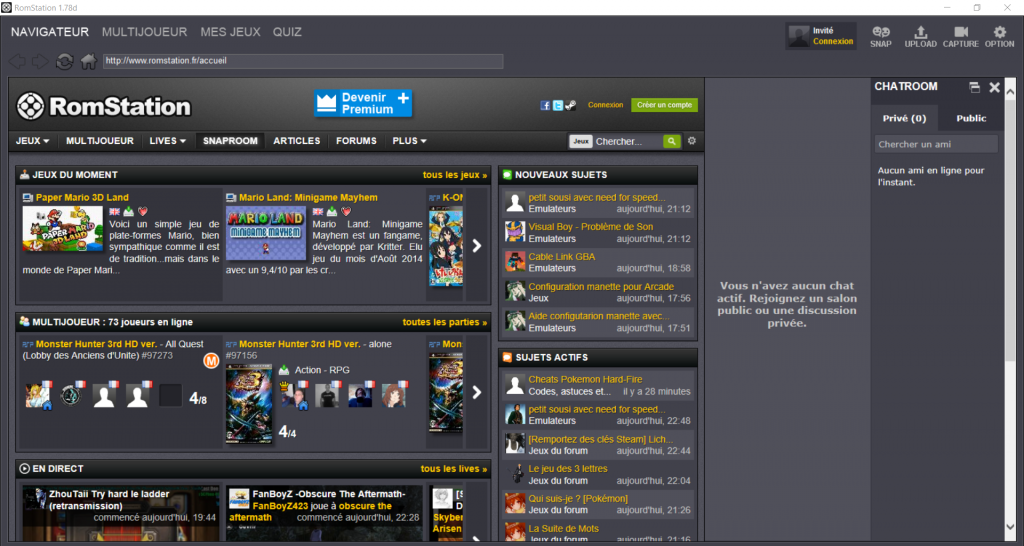
Task: Open the SNAP tool icon
Action: (881, 36)
